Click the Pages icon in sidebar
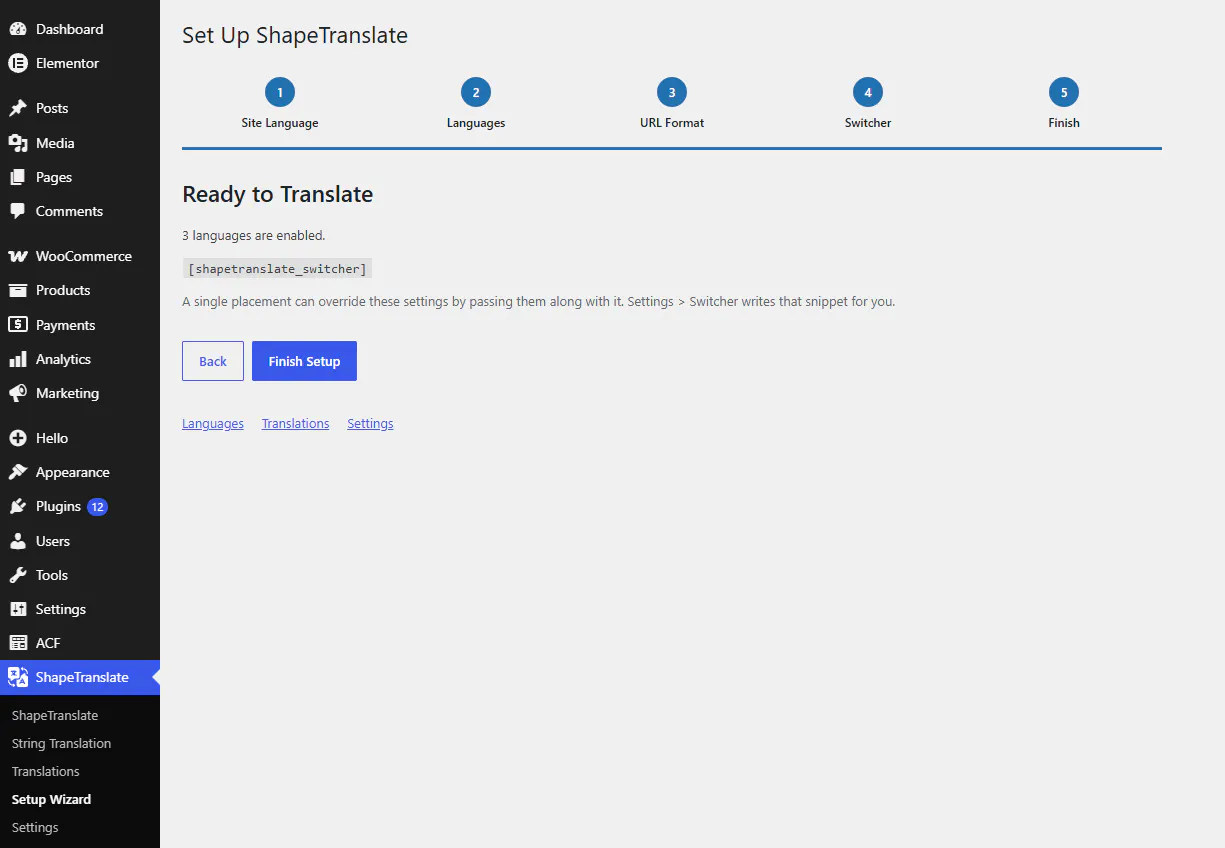Screen dimensions: 1225x848 pyautogui.click(x=18, y=177)
